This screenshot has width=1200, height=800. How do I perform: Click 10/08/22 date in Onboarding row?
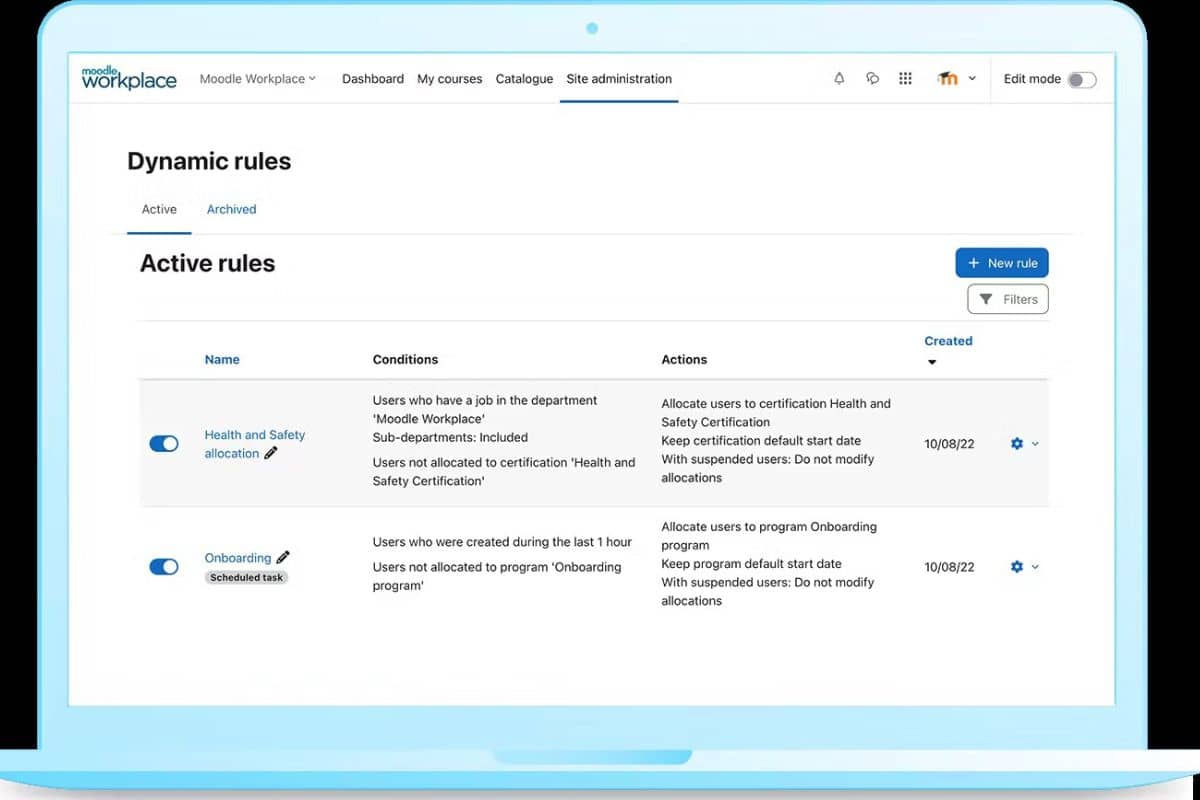tap(949, 566)
